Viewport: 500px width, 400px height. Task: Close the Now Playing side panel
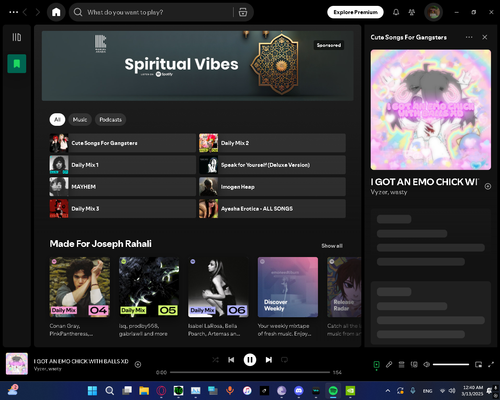point(485,37)
